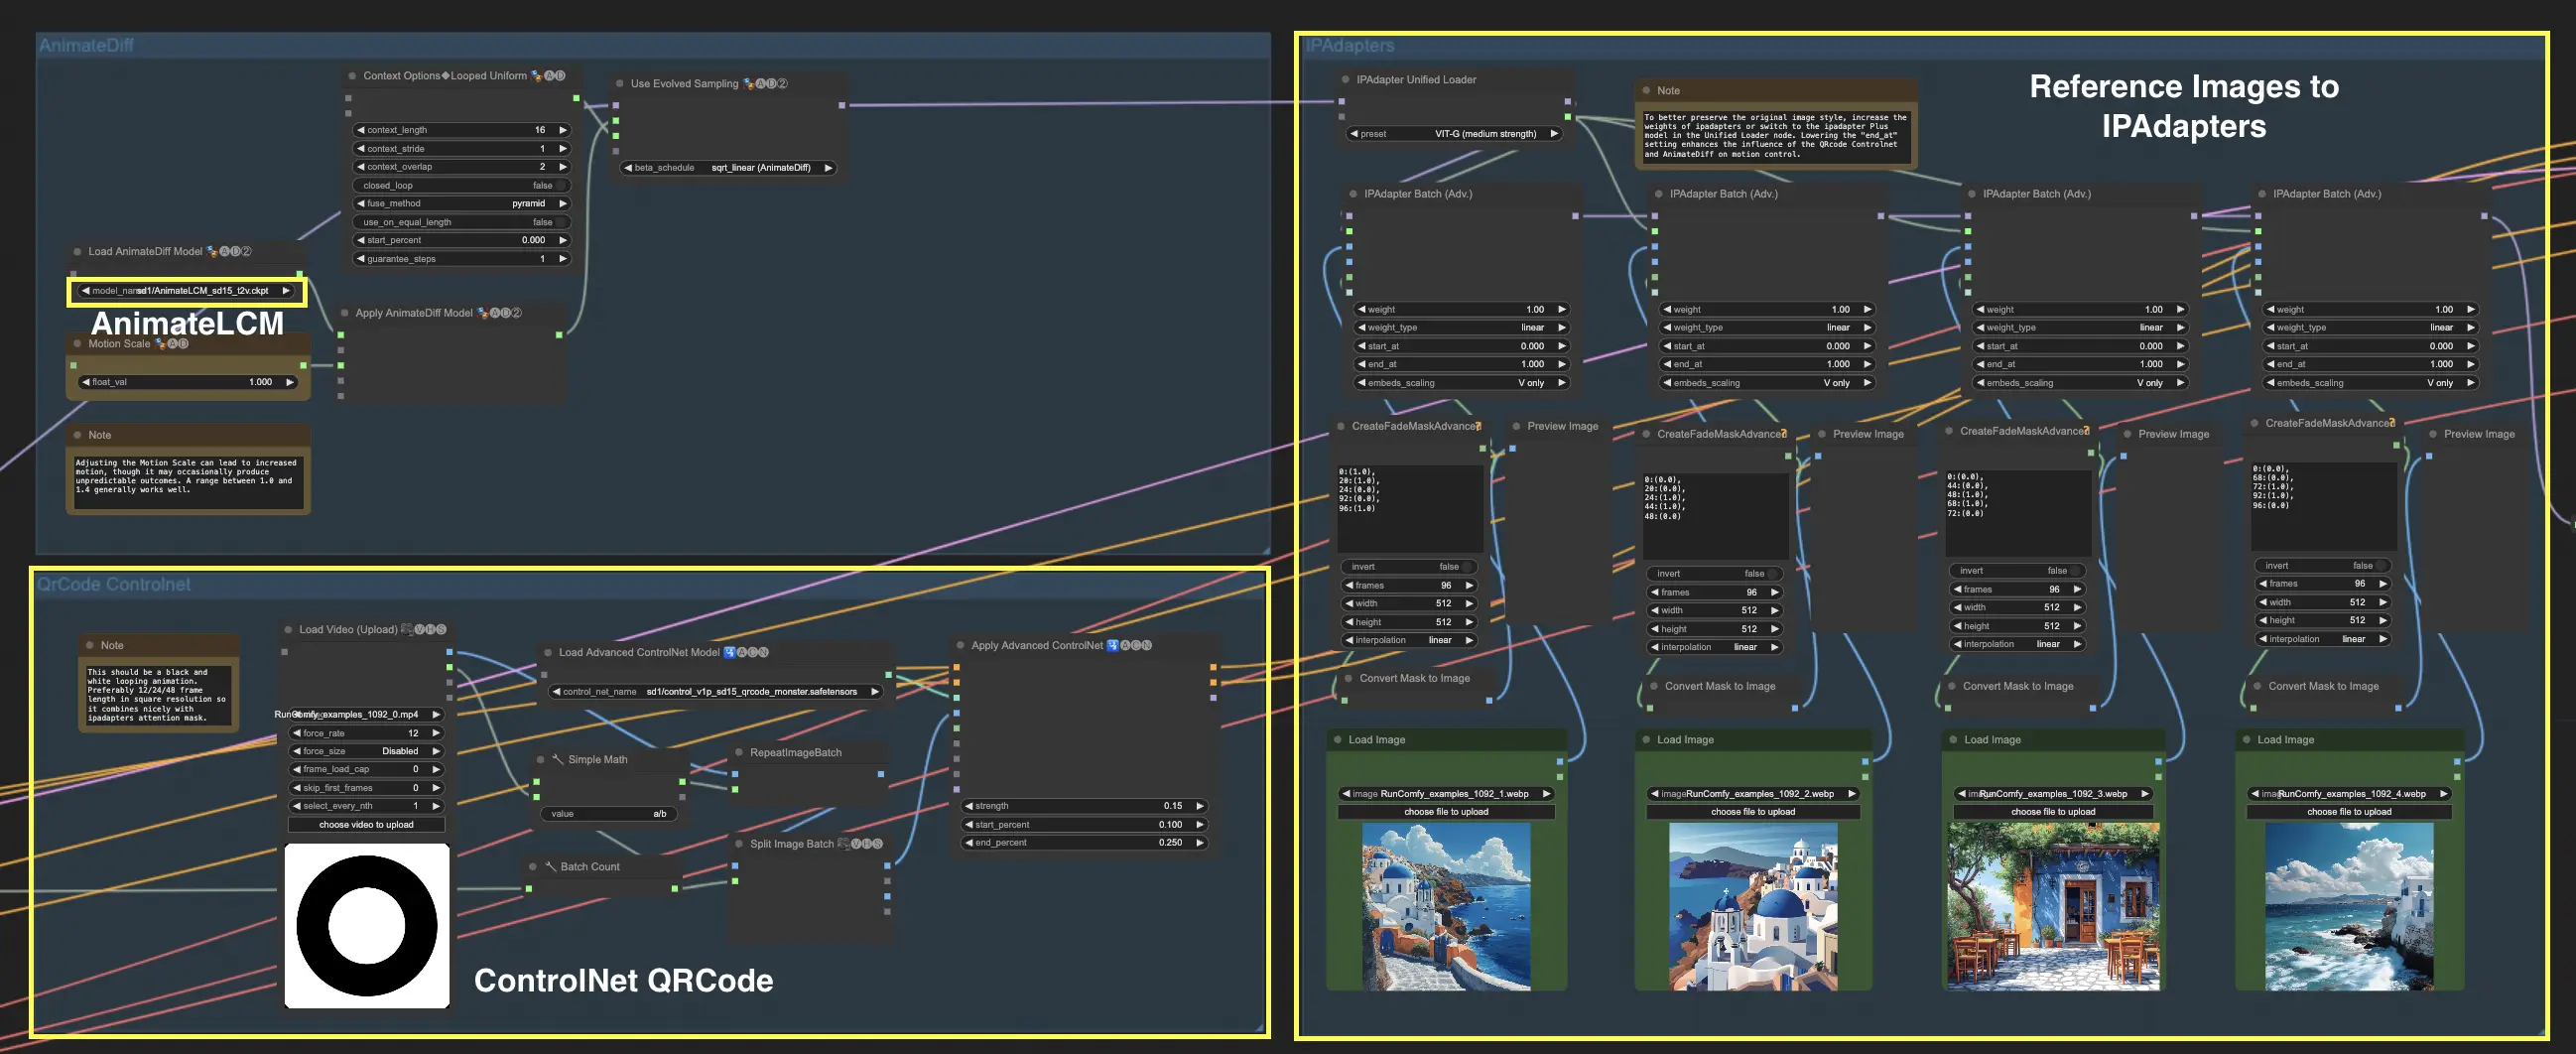Click the blue badge icon on Apply Advanced ControlNet
This screenshot has height=1054, width=2576.
coord(1112,645)
